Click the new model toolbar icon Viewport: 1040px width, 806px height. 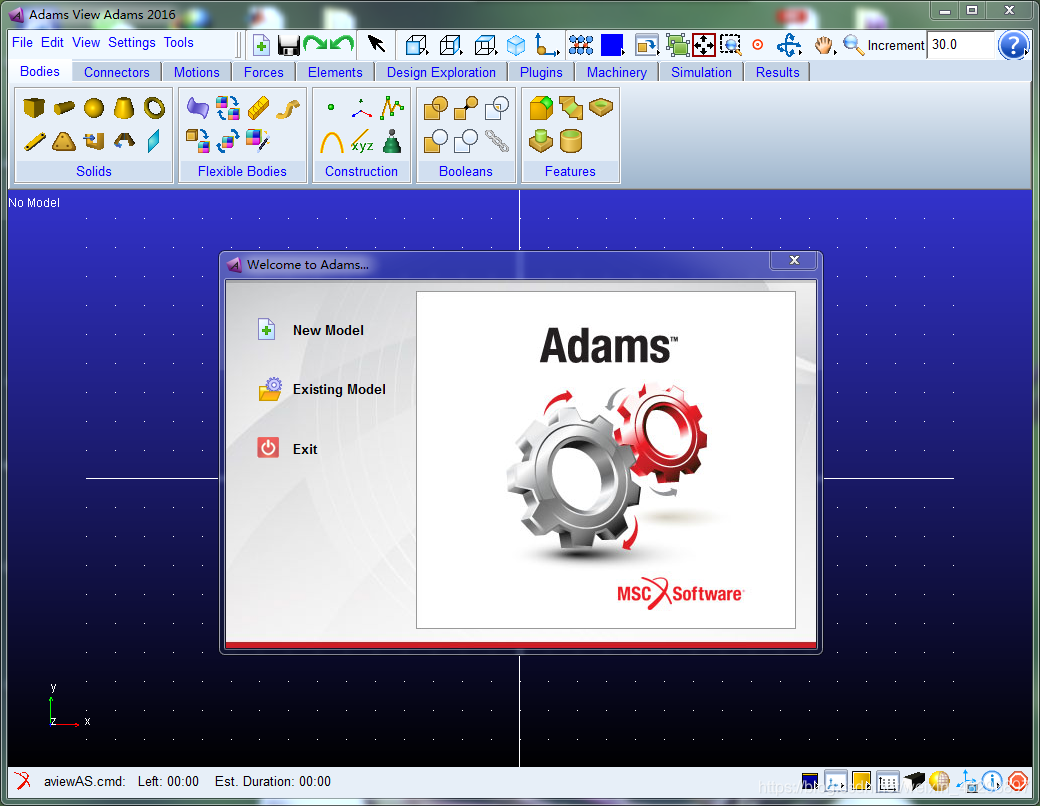(261, 45)
